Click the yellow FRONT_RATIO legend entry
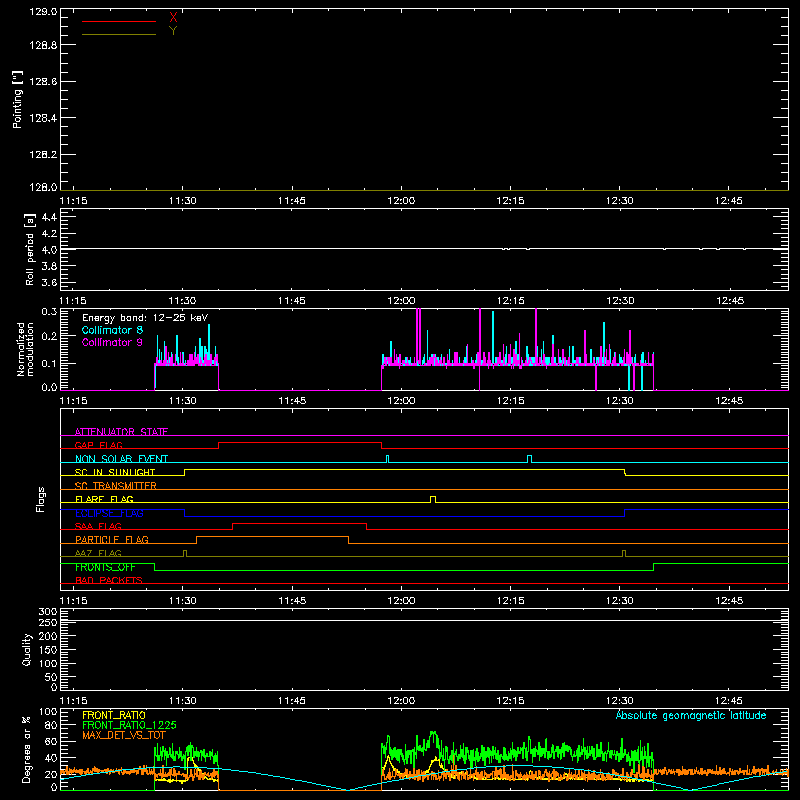Viewport: 800px width, 800px height. 114,715
